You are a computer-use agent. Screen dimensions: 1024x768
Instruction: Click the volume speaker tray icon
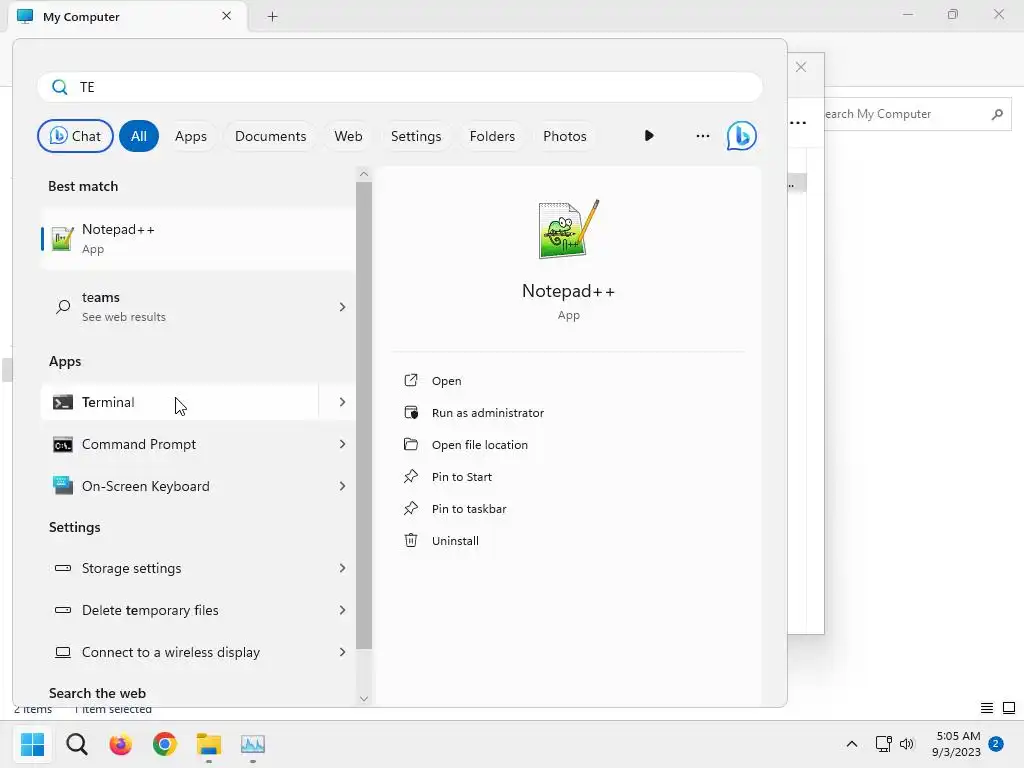pos(906,744)
